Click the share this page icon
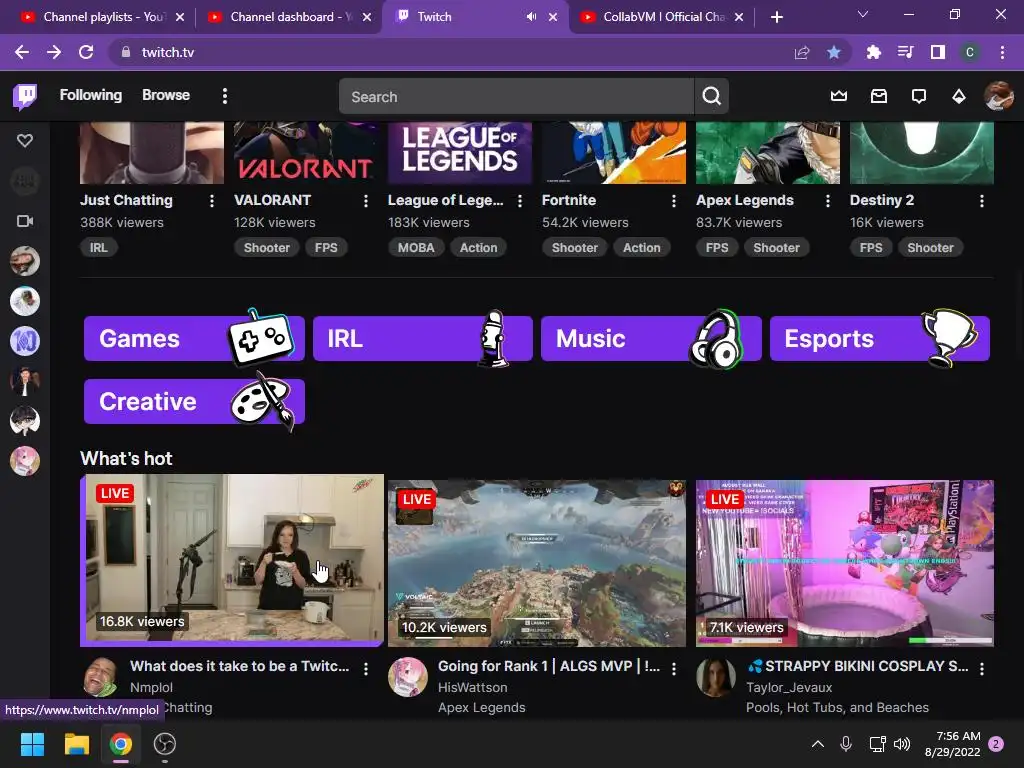The width and height of the screenshot is (1024, 768). pyautogui.click(x=801, y=52)
